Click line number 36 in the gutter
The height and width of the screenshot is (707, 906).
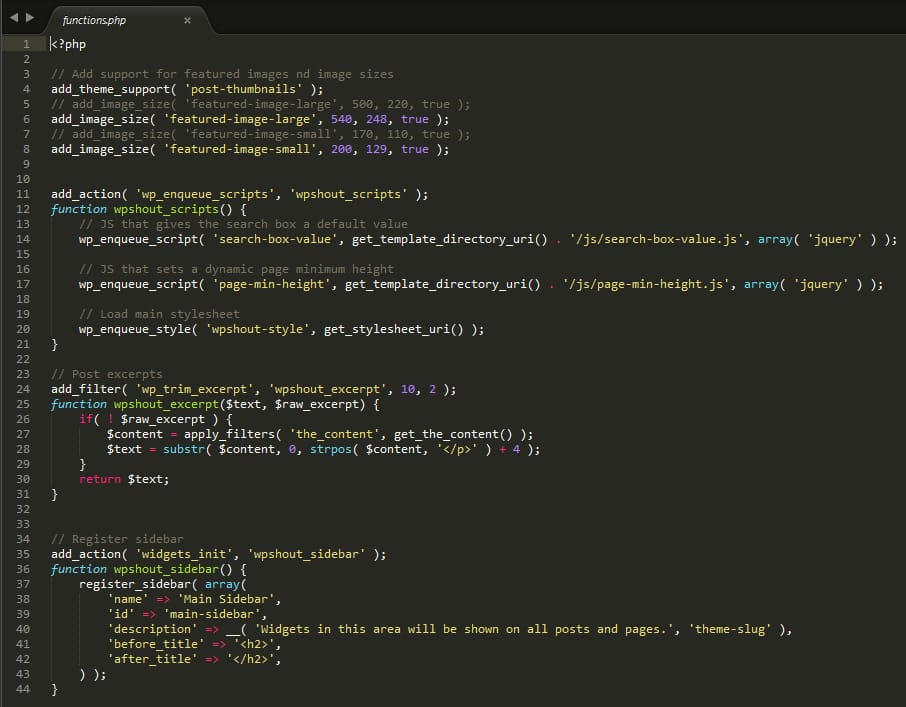[x=24, y=569]
